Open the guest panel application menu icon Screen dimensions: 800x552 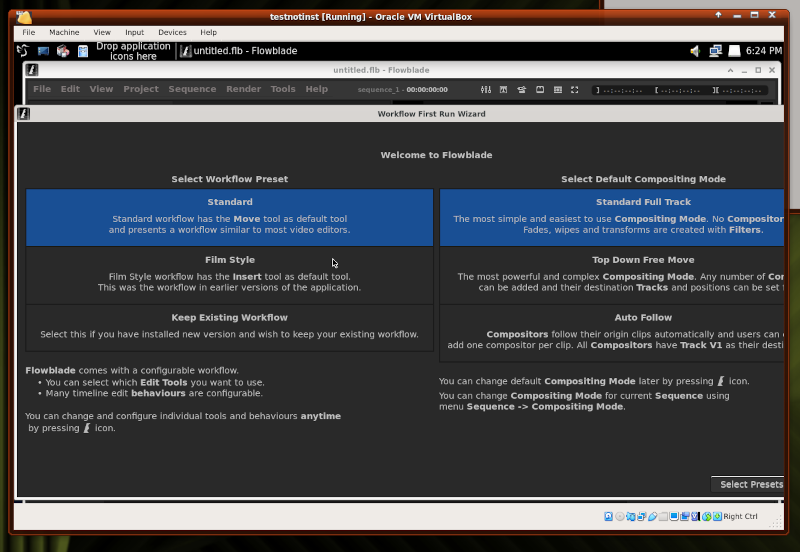click(23, 50)
